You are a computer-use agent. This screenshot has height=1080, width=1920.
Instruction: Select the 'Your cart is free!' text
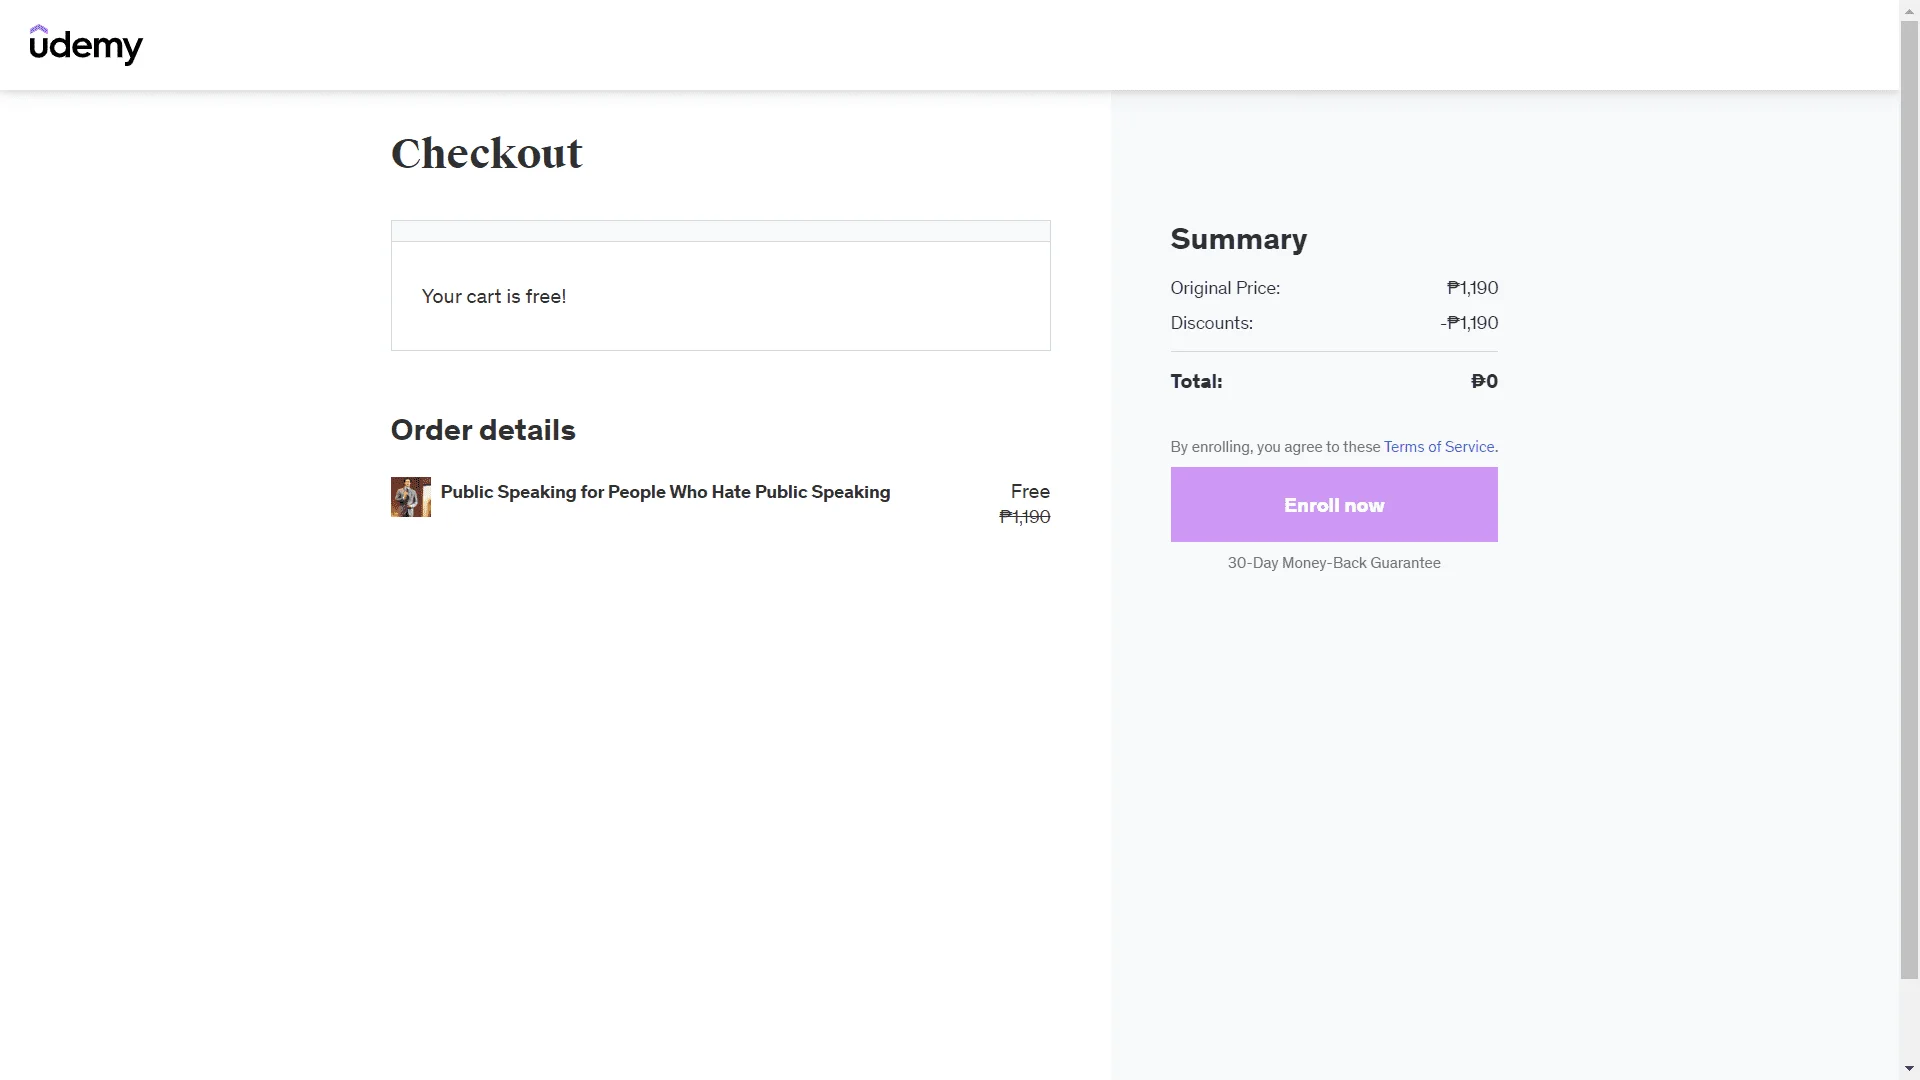(x=494, y=297)
